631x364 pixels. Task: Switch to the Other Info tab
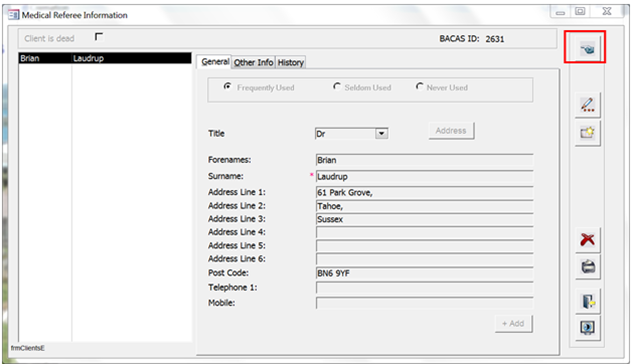(x=254, y=62)
